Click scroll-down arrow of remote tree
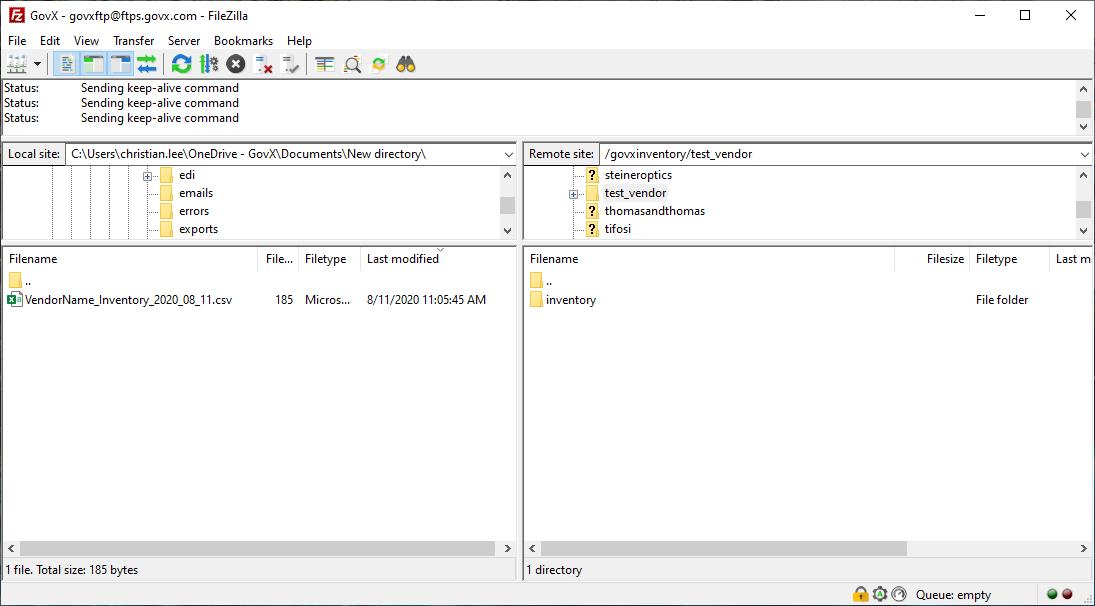This screenshot has width=1095, height=606. (x=1084, y=230)
